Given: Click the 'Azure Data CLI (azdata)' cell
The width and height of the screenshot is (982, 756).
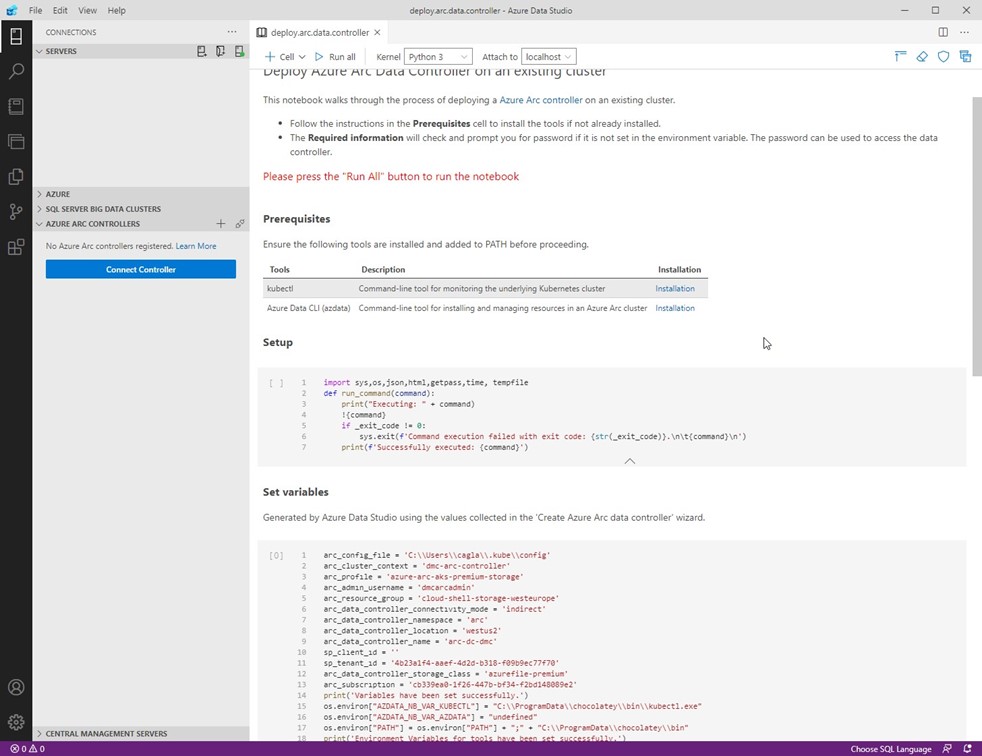Looking at the screenshot, I should (x=308, y=308).
